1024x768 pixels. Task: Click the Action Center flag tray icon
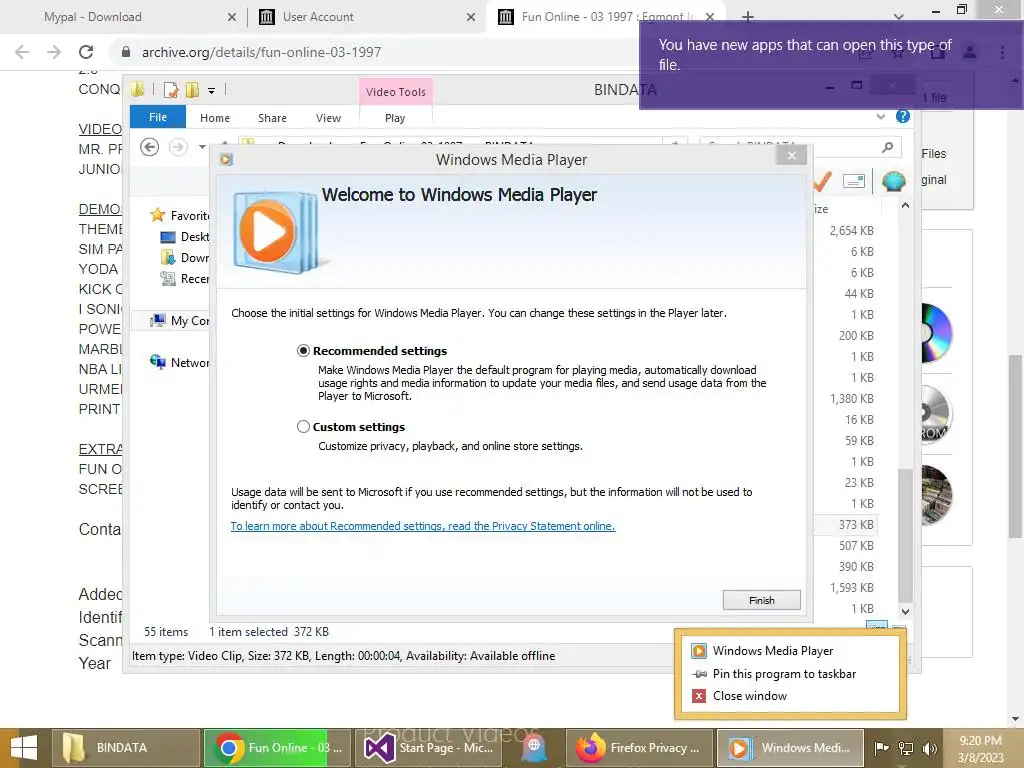(881, 748)
